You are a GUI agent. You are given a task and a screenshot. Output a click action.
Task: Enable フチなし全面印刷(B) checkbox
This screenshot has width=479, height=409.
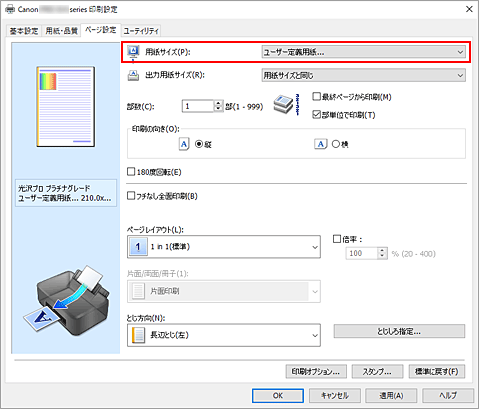[131, 196]
